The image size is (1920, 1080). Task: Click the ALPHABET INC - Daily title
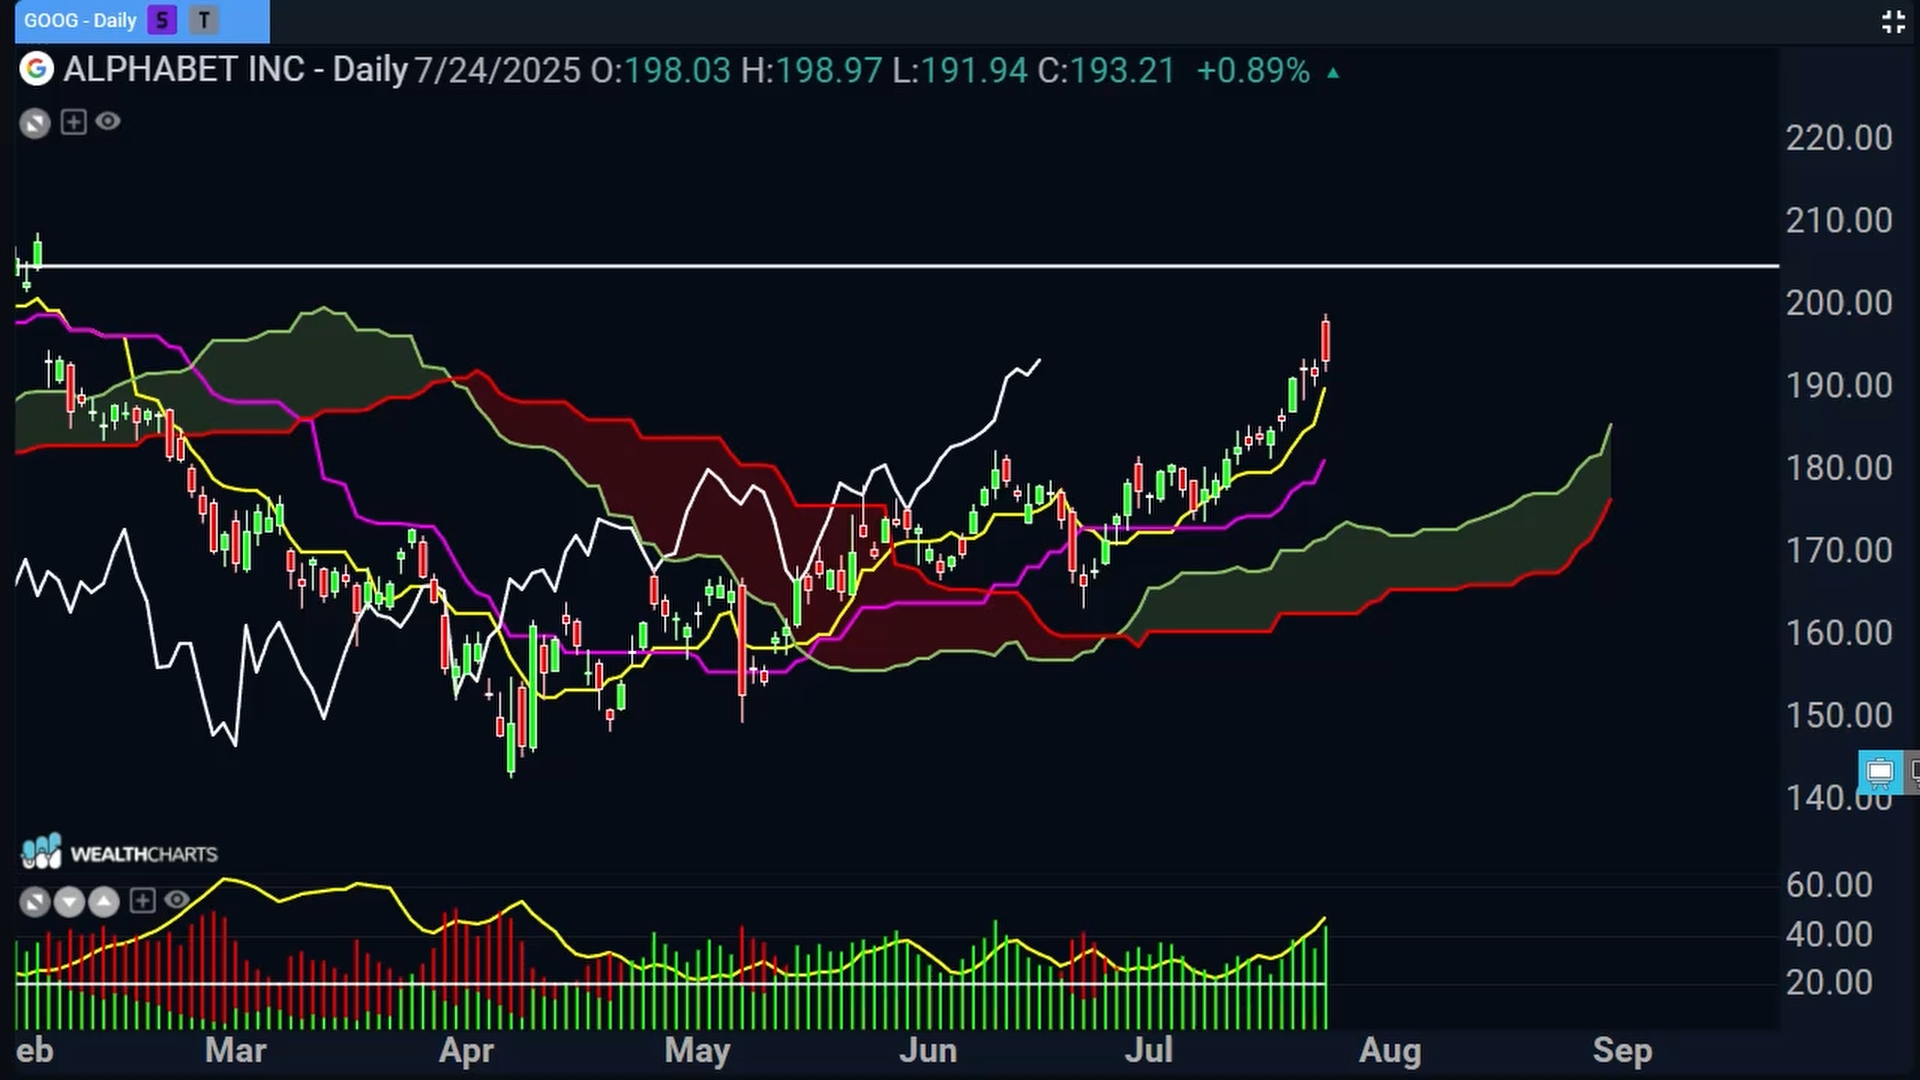[x=236, y=70]
